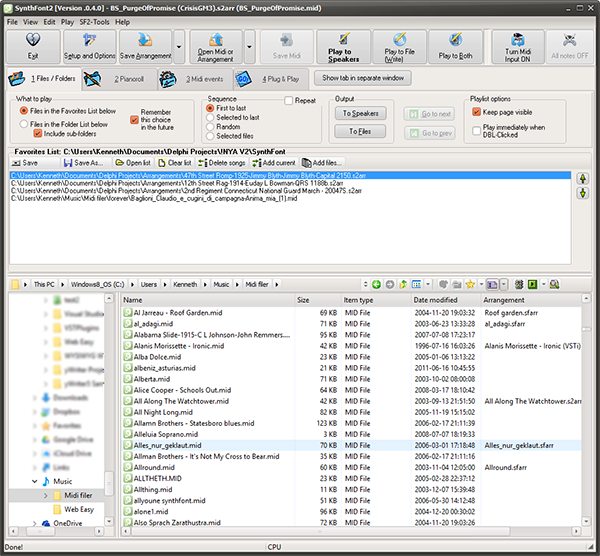
Task: Click the Play to Both button
Action: point(457,47)
